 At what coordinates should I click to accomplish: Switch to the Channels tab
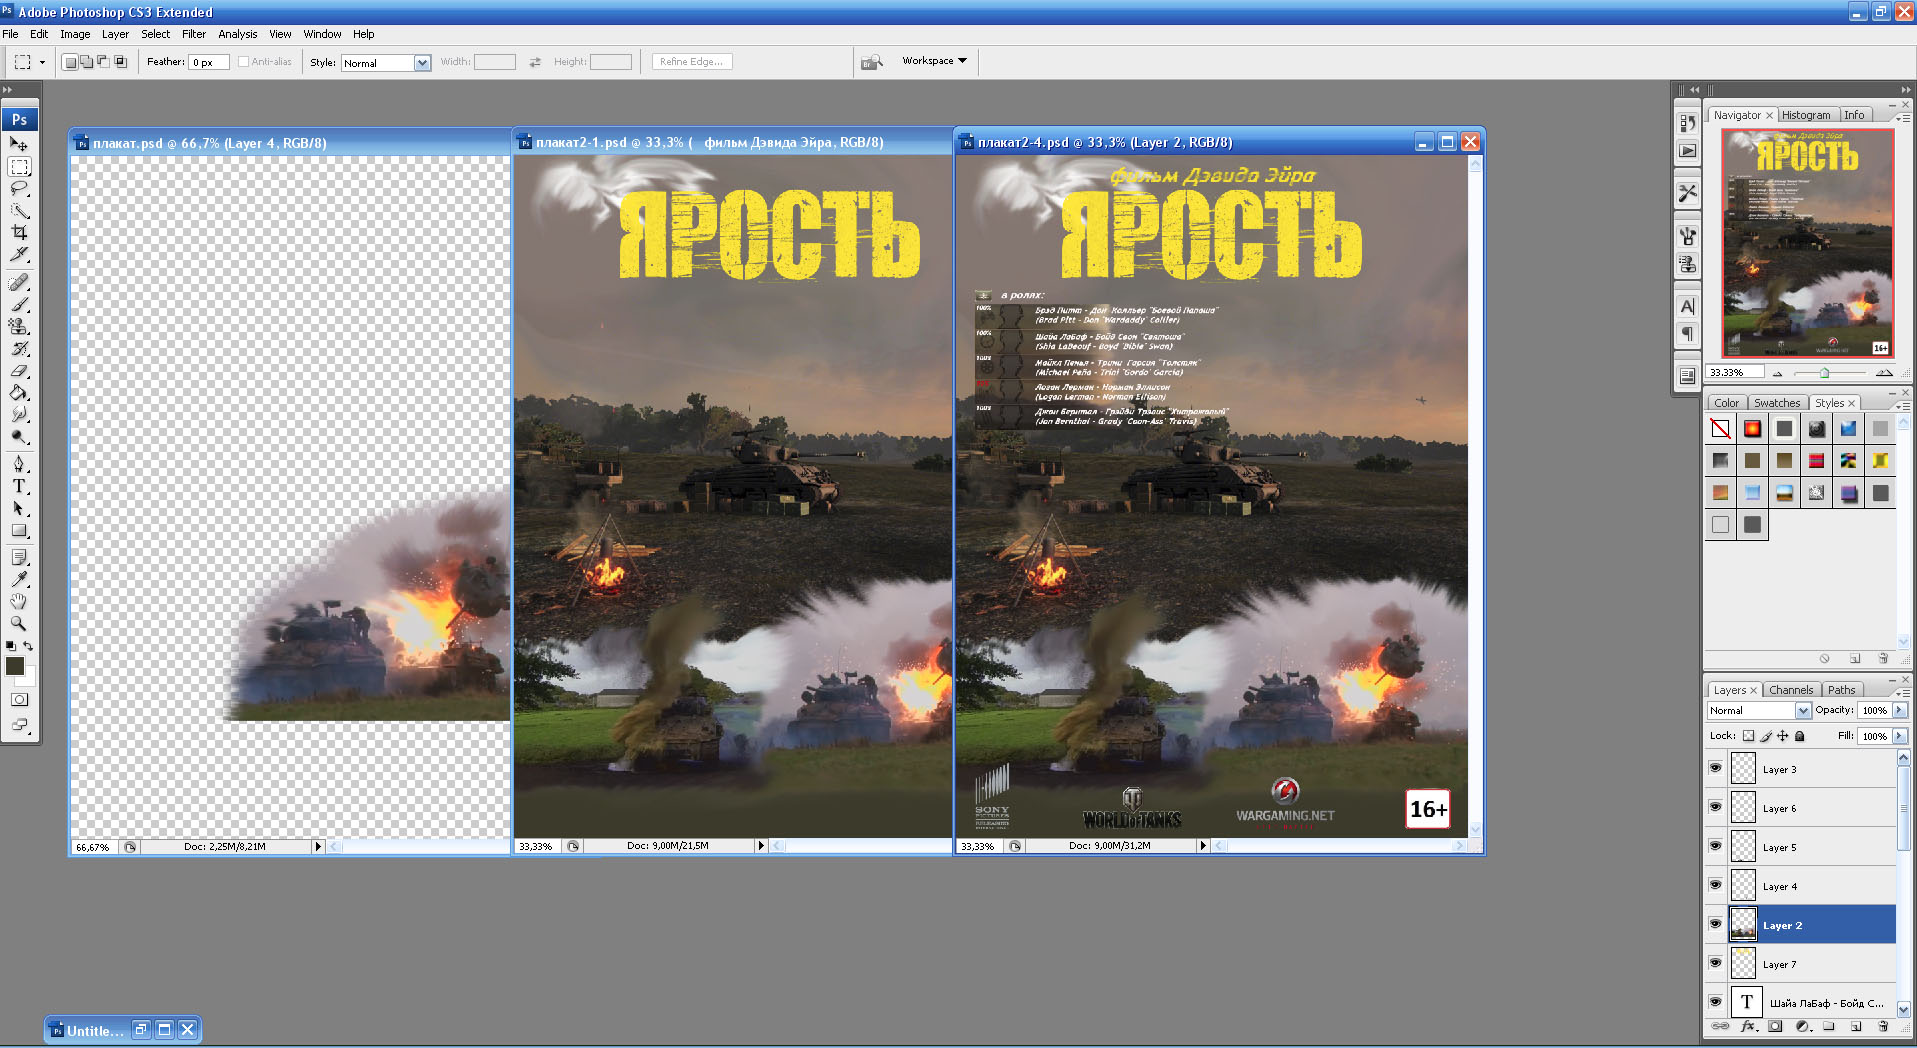click(x=1790, y=690)
